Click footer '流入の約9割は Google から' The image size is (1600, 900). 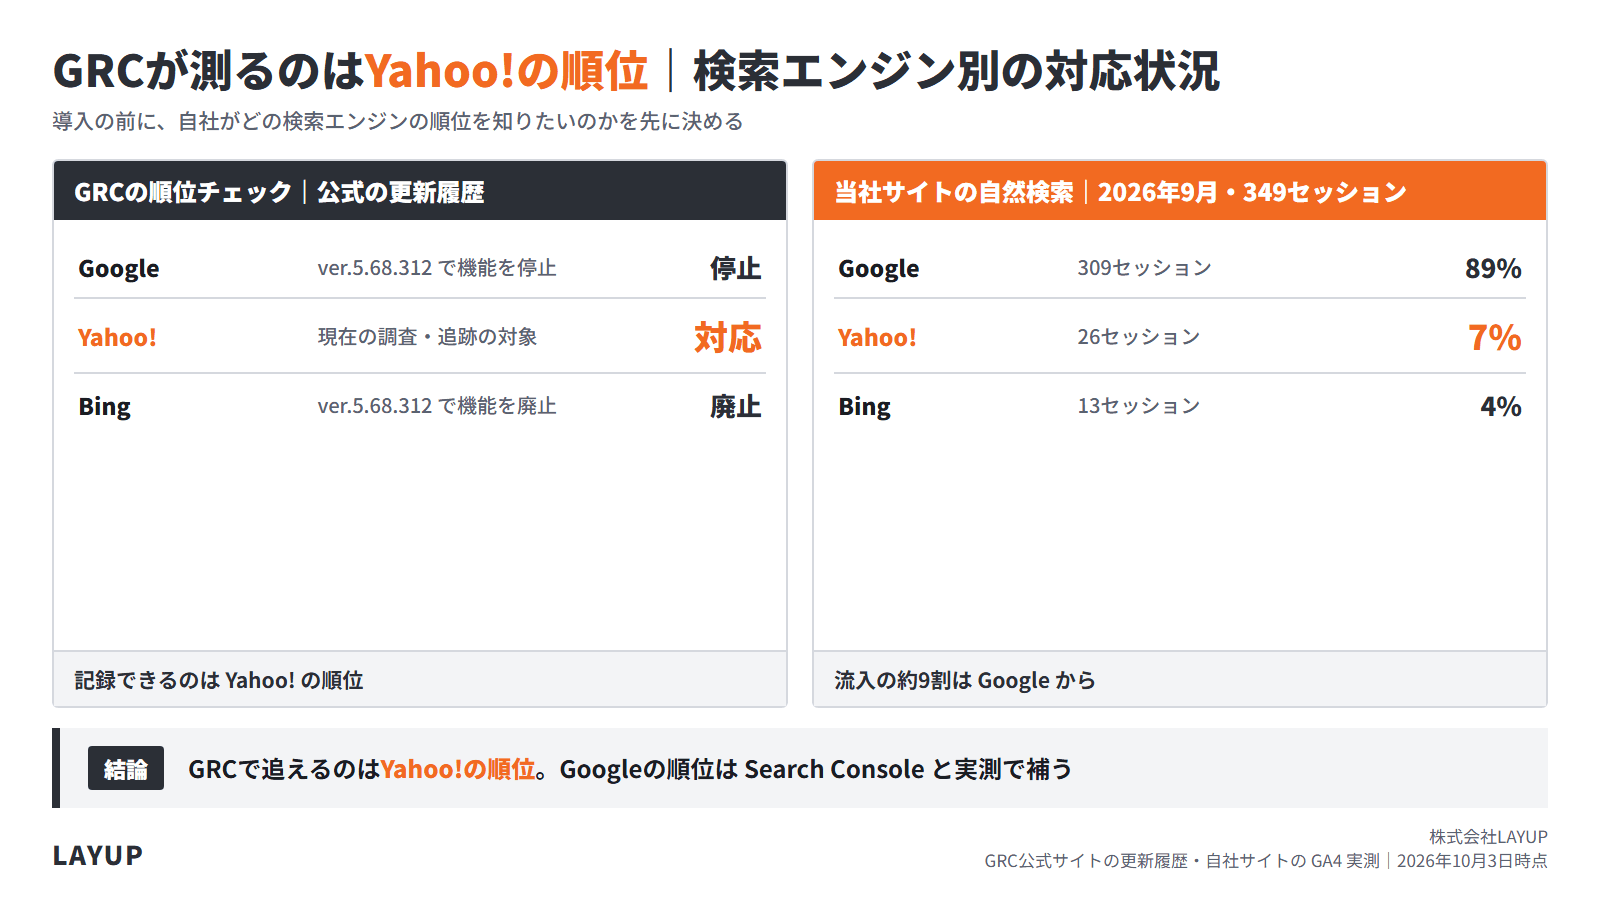pos(965,680)
